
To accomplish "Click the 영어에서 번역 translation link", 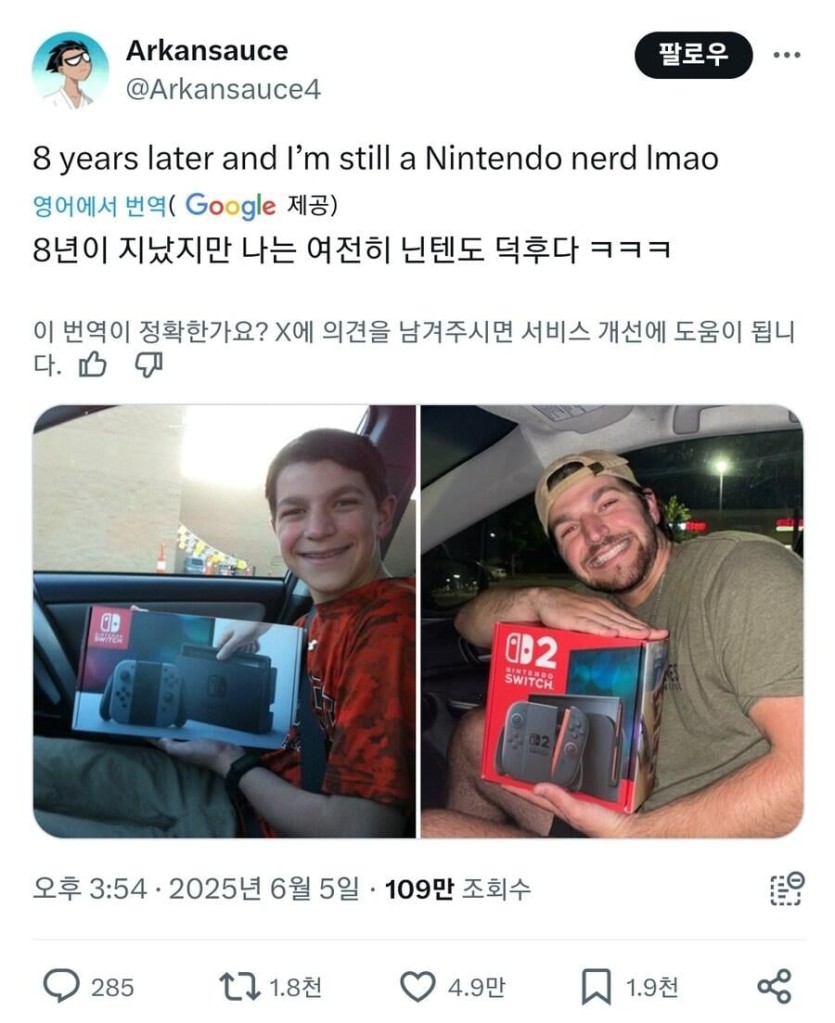I will pyautogui.click(x=100, y=206).
